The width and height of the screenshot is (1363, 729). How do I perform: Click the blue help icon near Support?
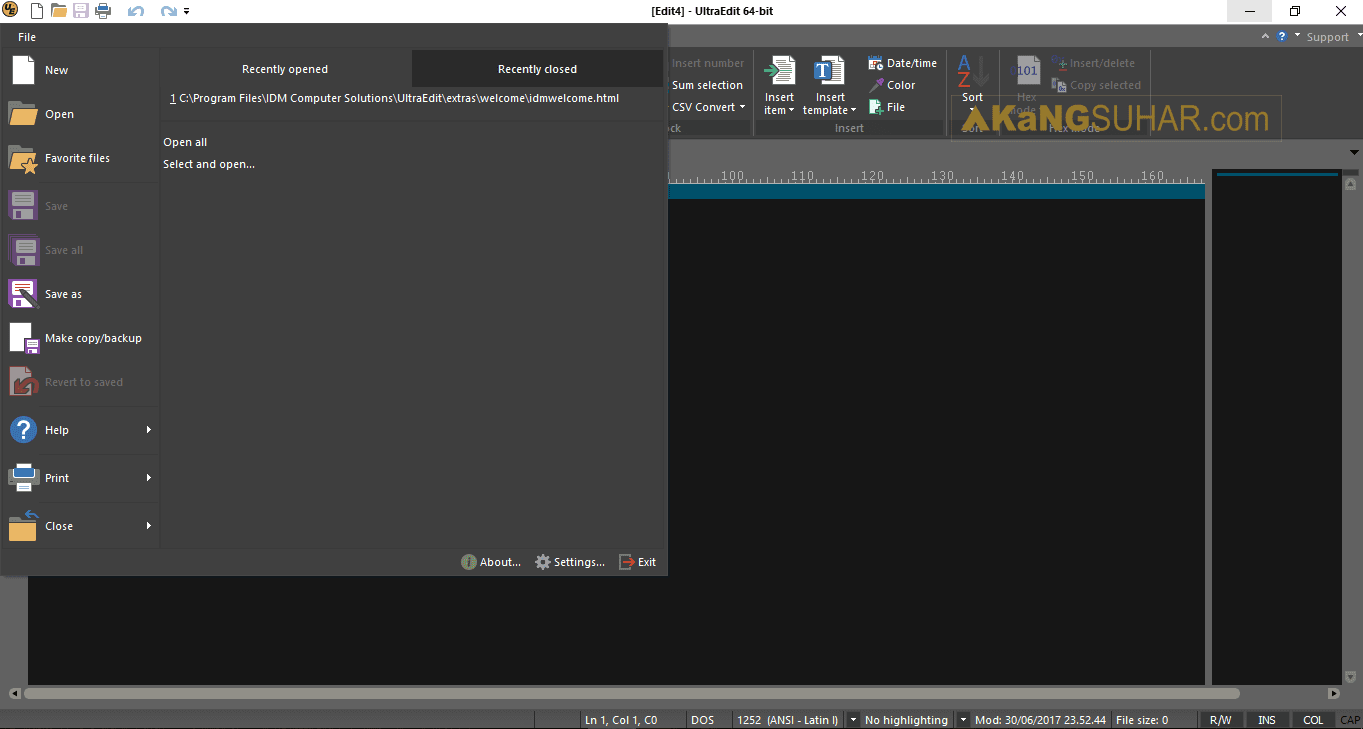pos(1281,36)
